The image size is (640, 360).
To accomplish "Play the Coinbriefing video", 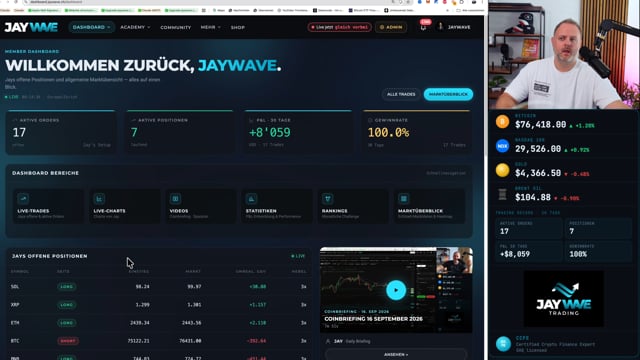I will (396, 290).
